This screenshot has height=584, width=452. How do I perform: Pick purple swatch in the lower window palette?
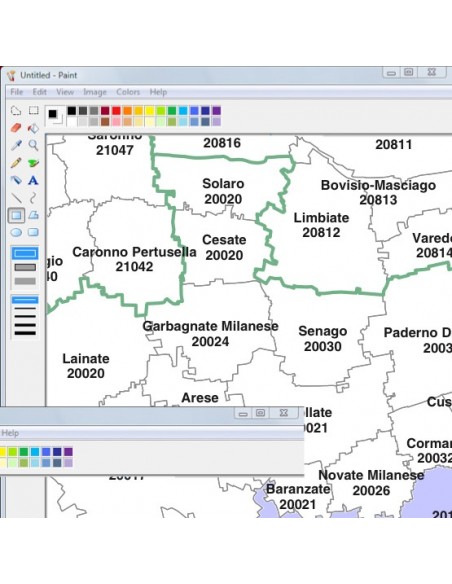68,452
